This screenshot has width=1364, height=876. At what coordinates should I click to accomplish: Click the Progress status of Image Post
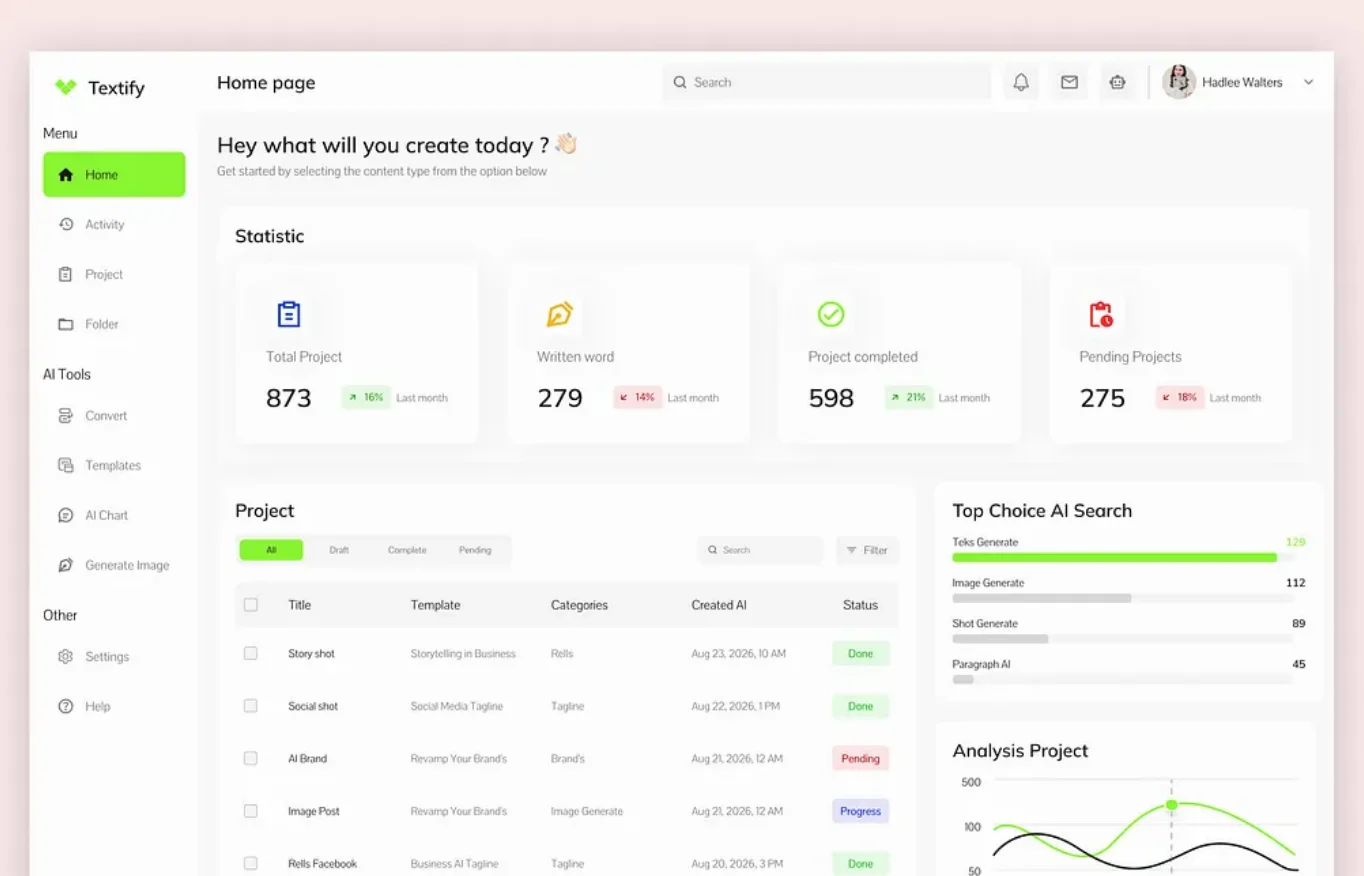click(x=861, y=811)
